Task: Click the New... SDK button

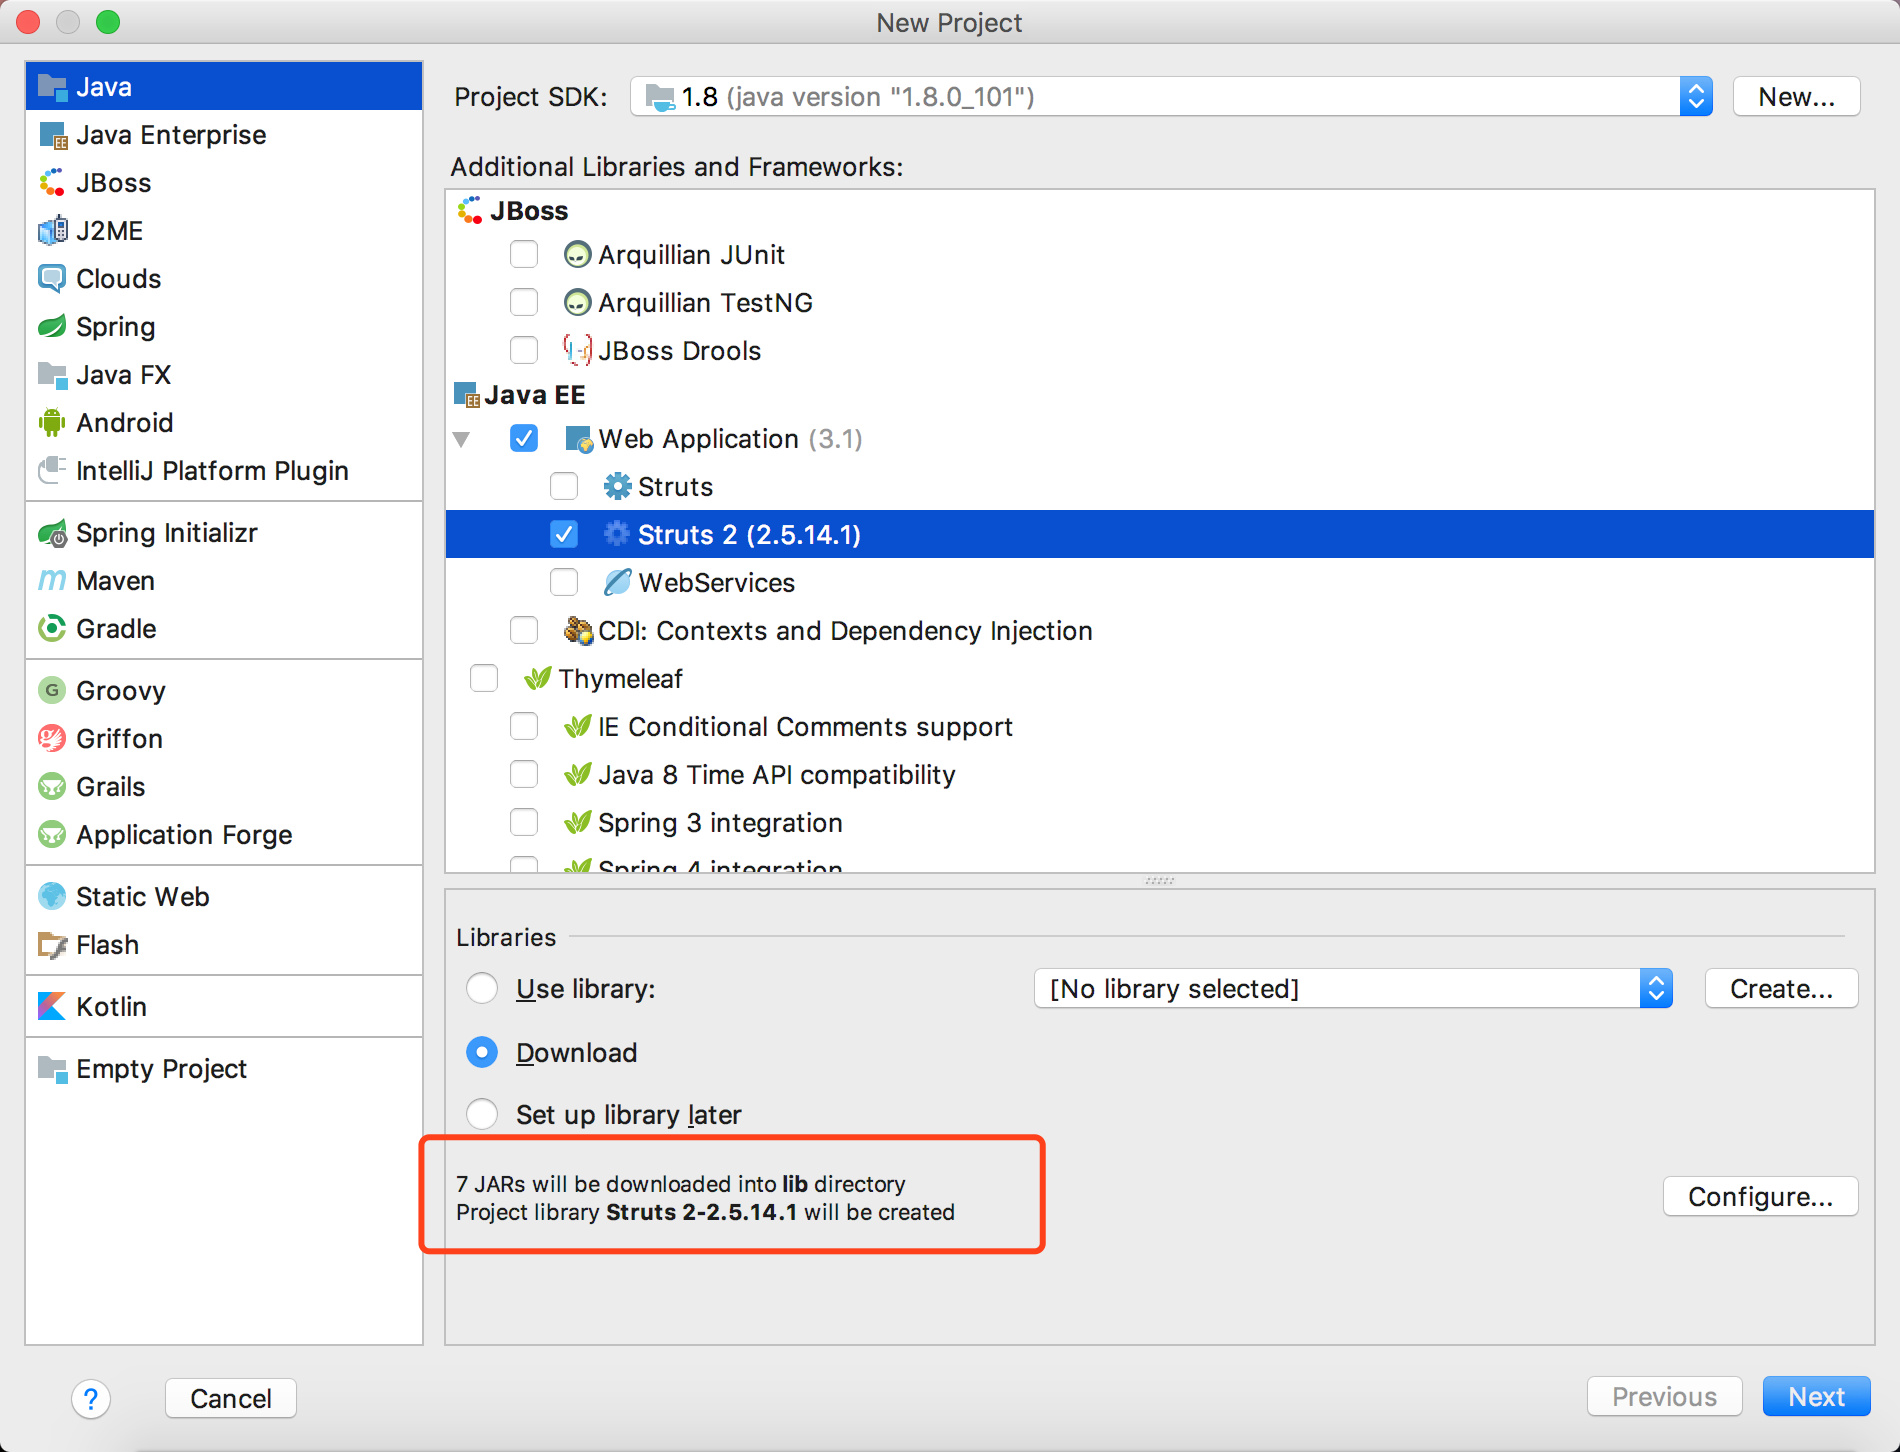Action: pyautogui.click(x=1796, y=97)
